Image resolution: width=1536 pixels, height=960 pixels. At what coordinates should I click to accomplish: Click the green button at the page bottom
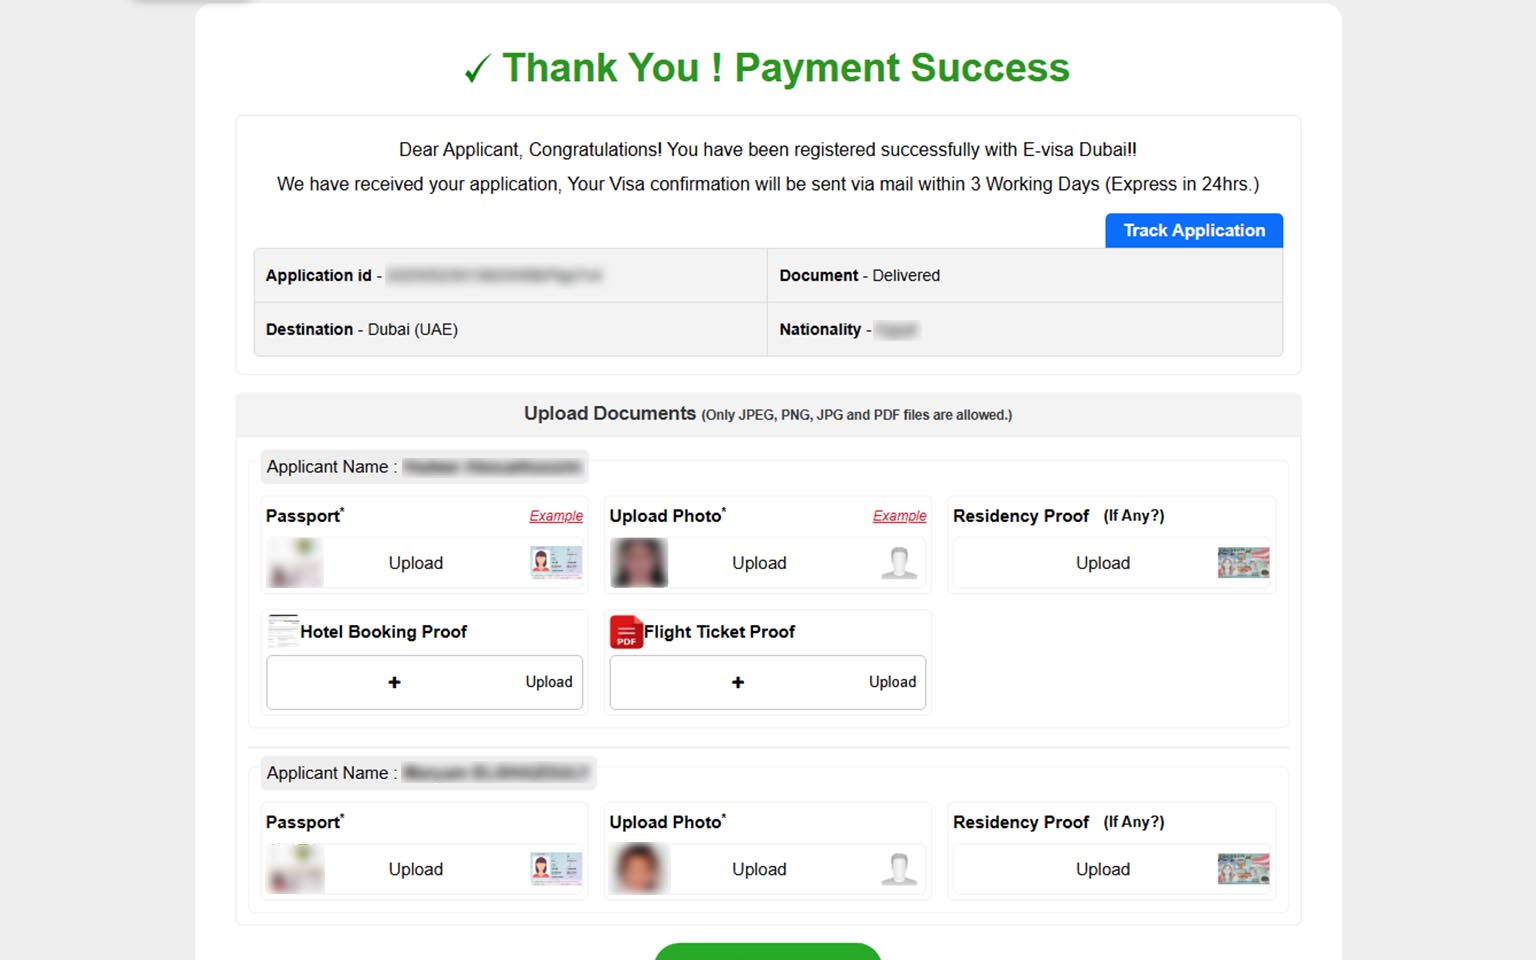pos(767,952)
